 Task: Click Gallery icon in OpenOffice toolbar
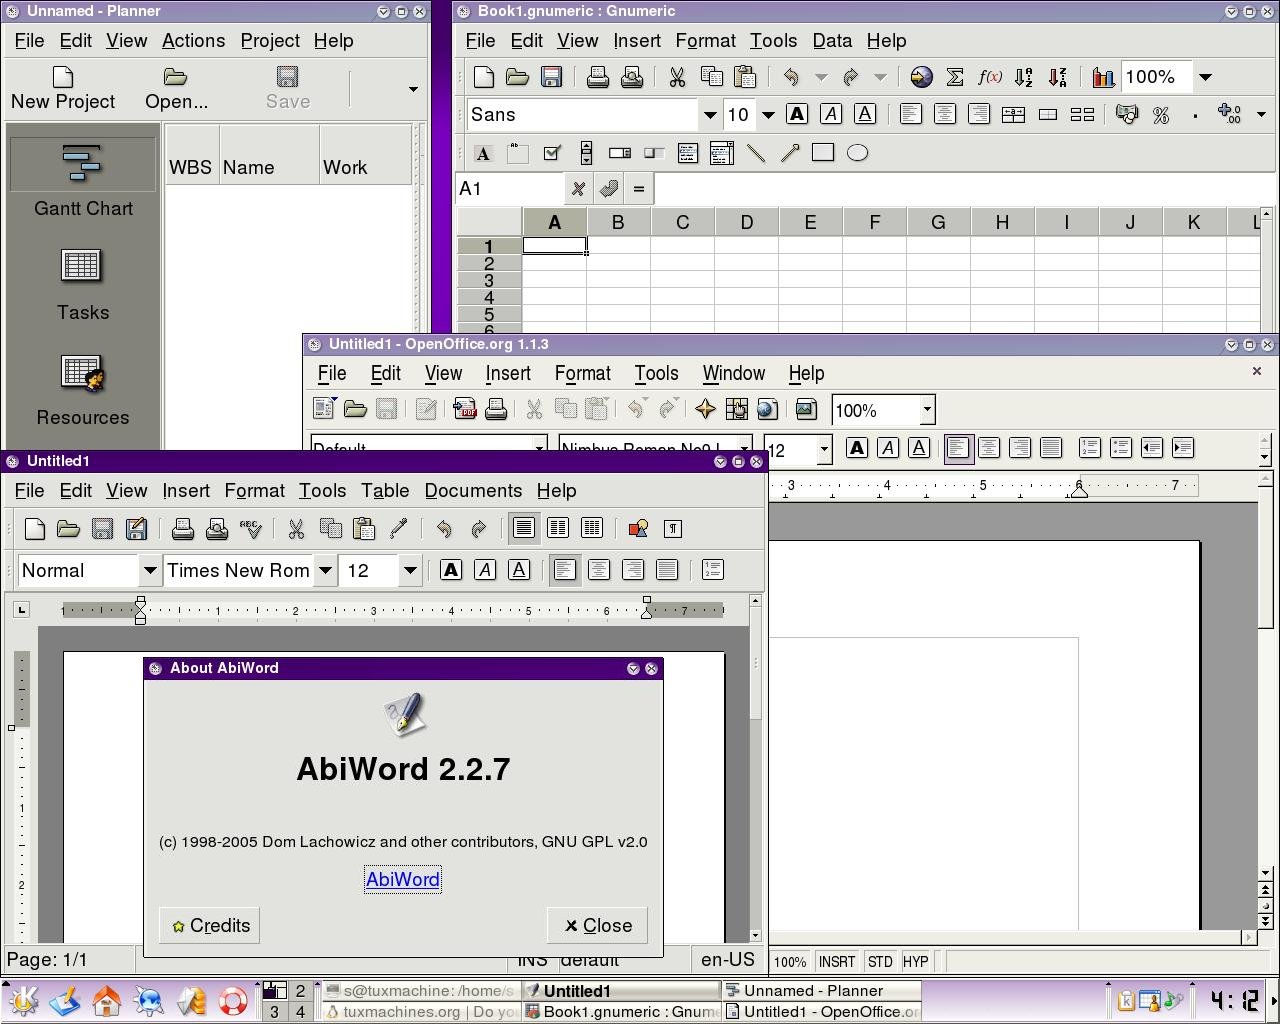(x=806, y=409)
